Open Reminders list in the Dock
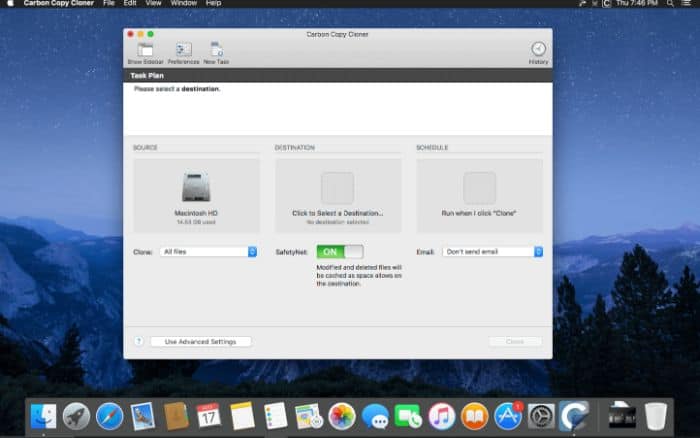Viewport: 700px width, 438px height. tap(275, 416)
